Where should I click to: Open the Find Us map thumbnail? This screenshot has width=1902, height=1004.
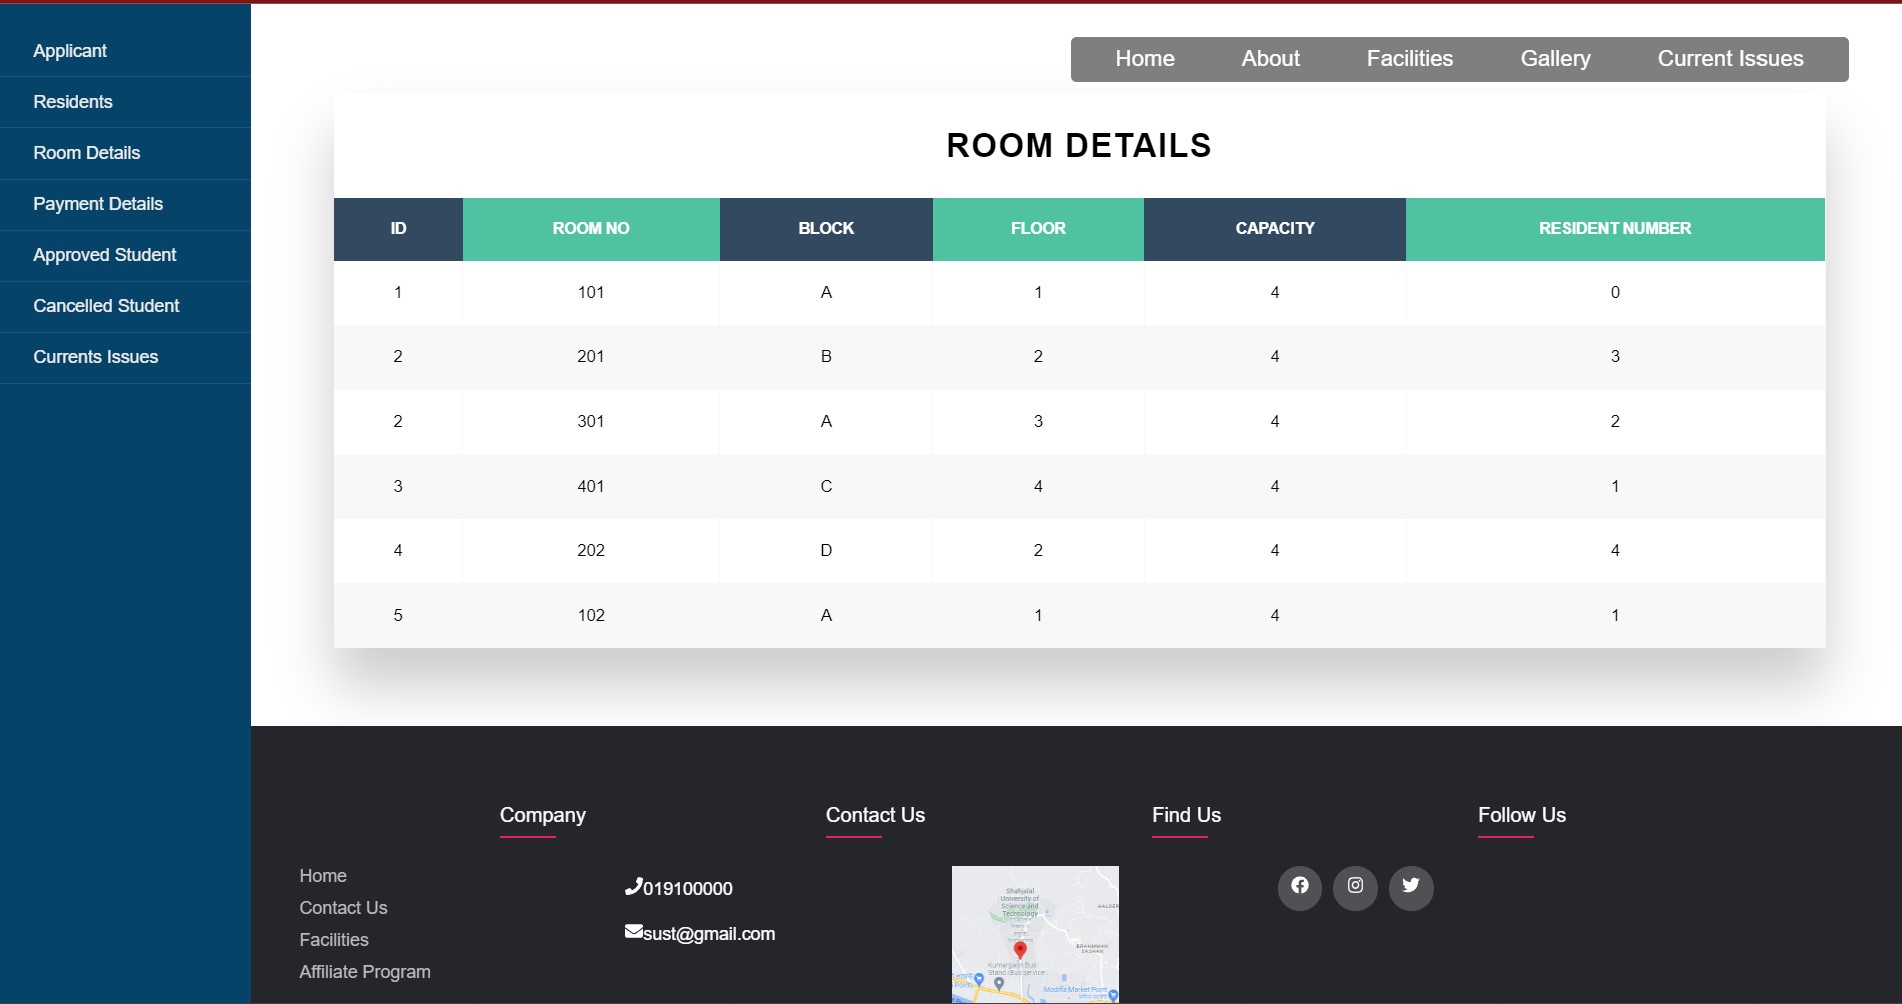(x=1035, y=934)
